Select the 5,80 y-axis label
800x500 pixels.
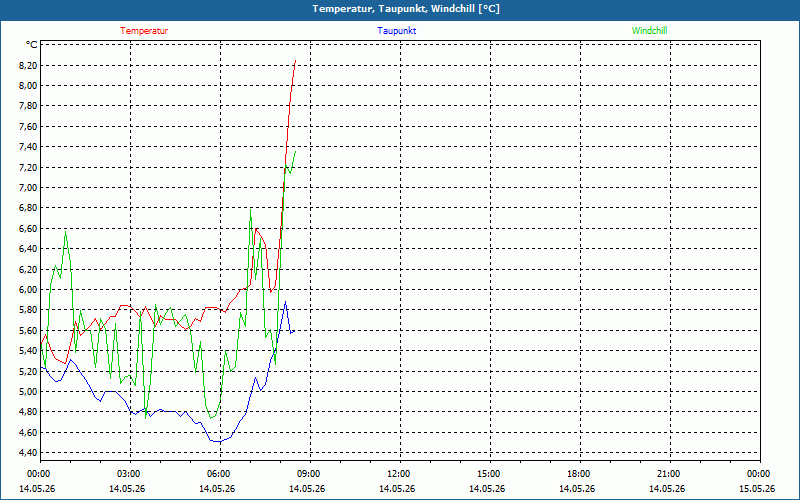click(29, 310)
